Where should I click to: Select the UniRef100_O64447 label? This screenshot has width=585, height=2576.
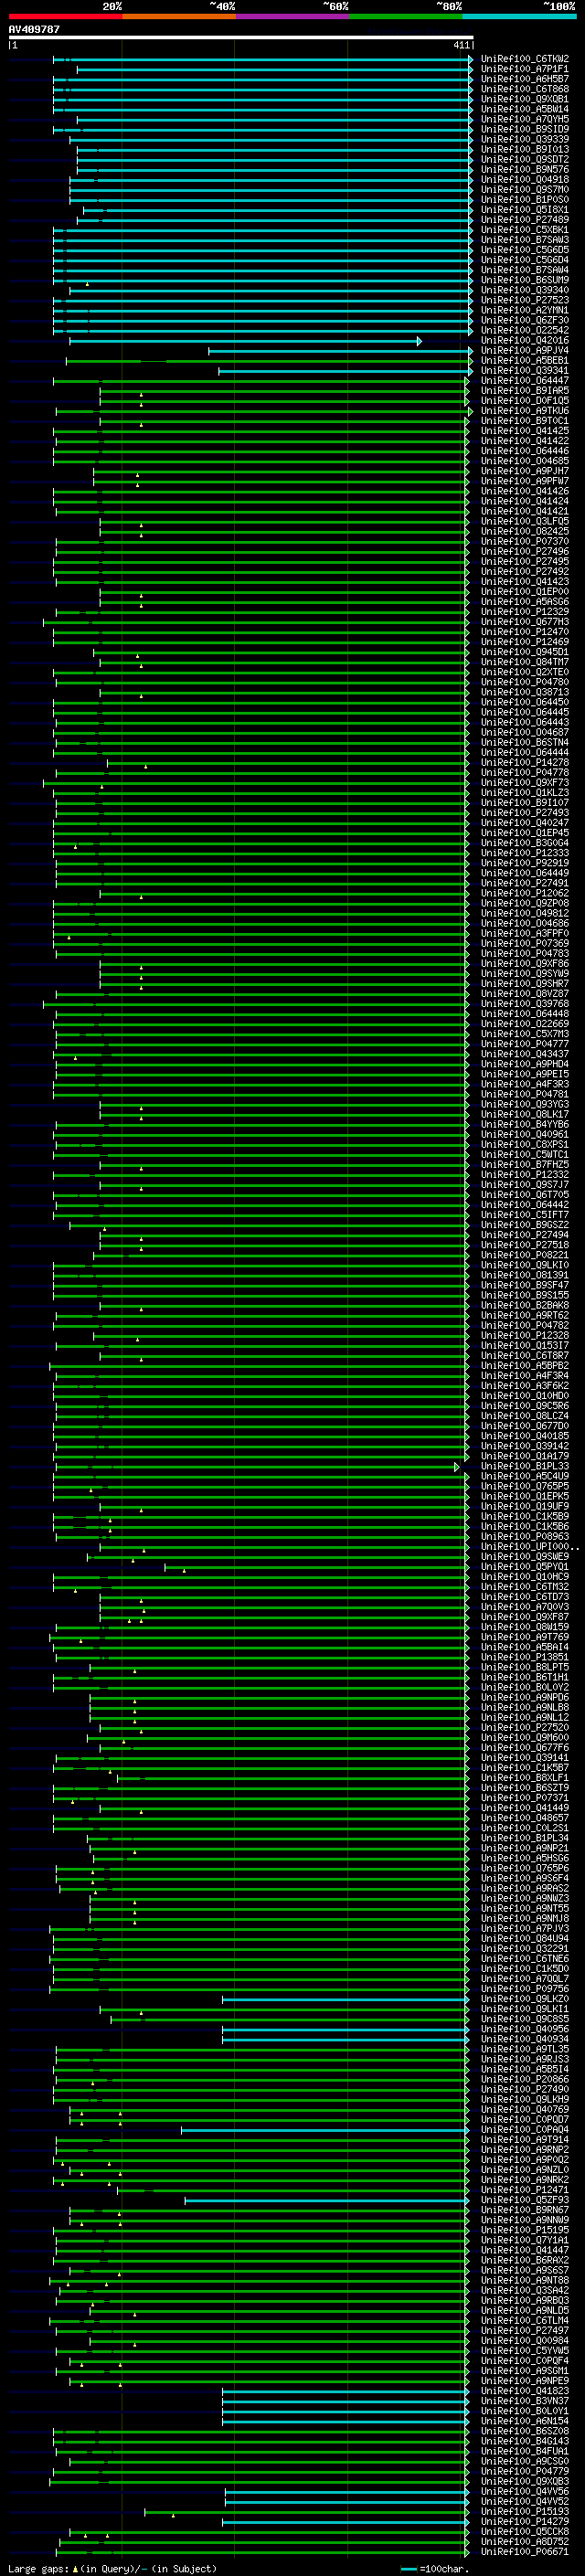[525, 380]
